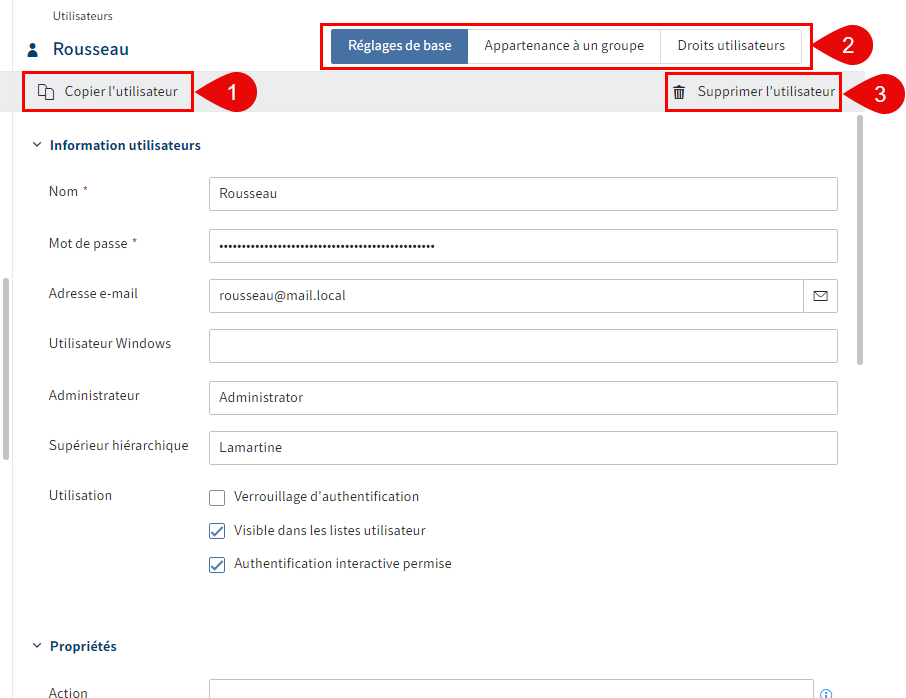
Task: Disable Authentification interactive permise
Action: tap(217, 565)
